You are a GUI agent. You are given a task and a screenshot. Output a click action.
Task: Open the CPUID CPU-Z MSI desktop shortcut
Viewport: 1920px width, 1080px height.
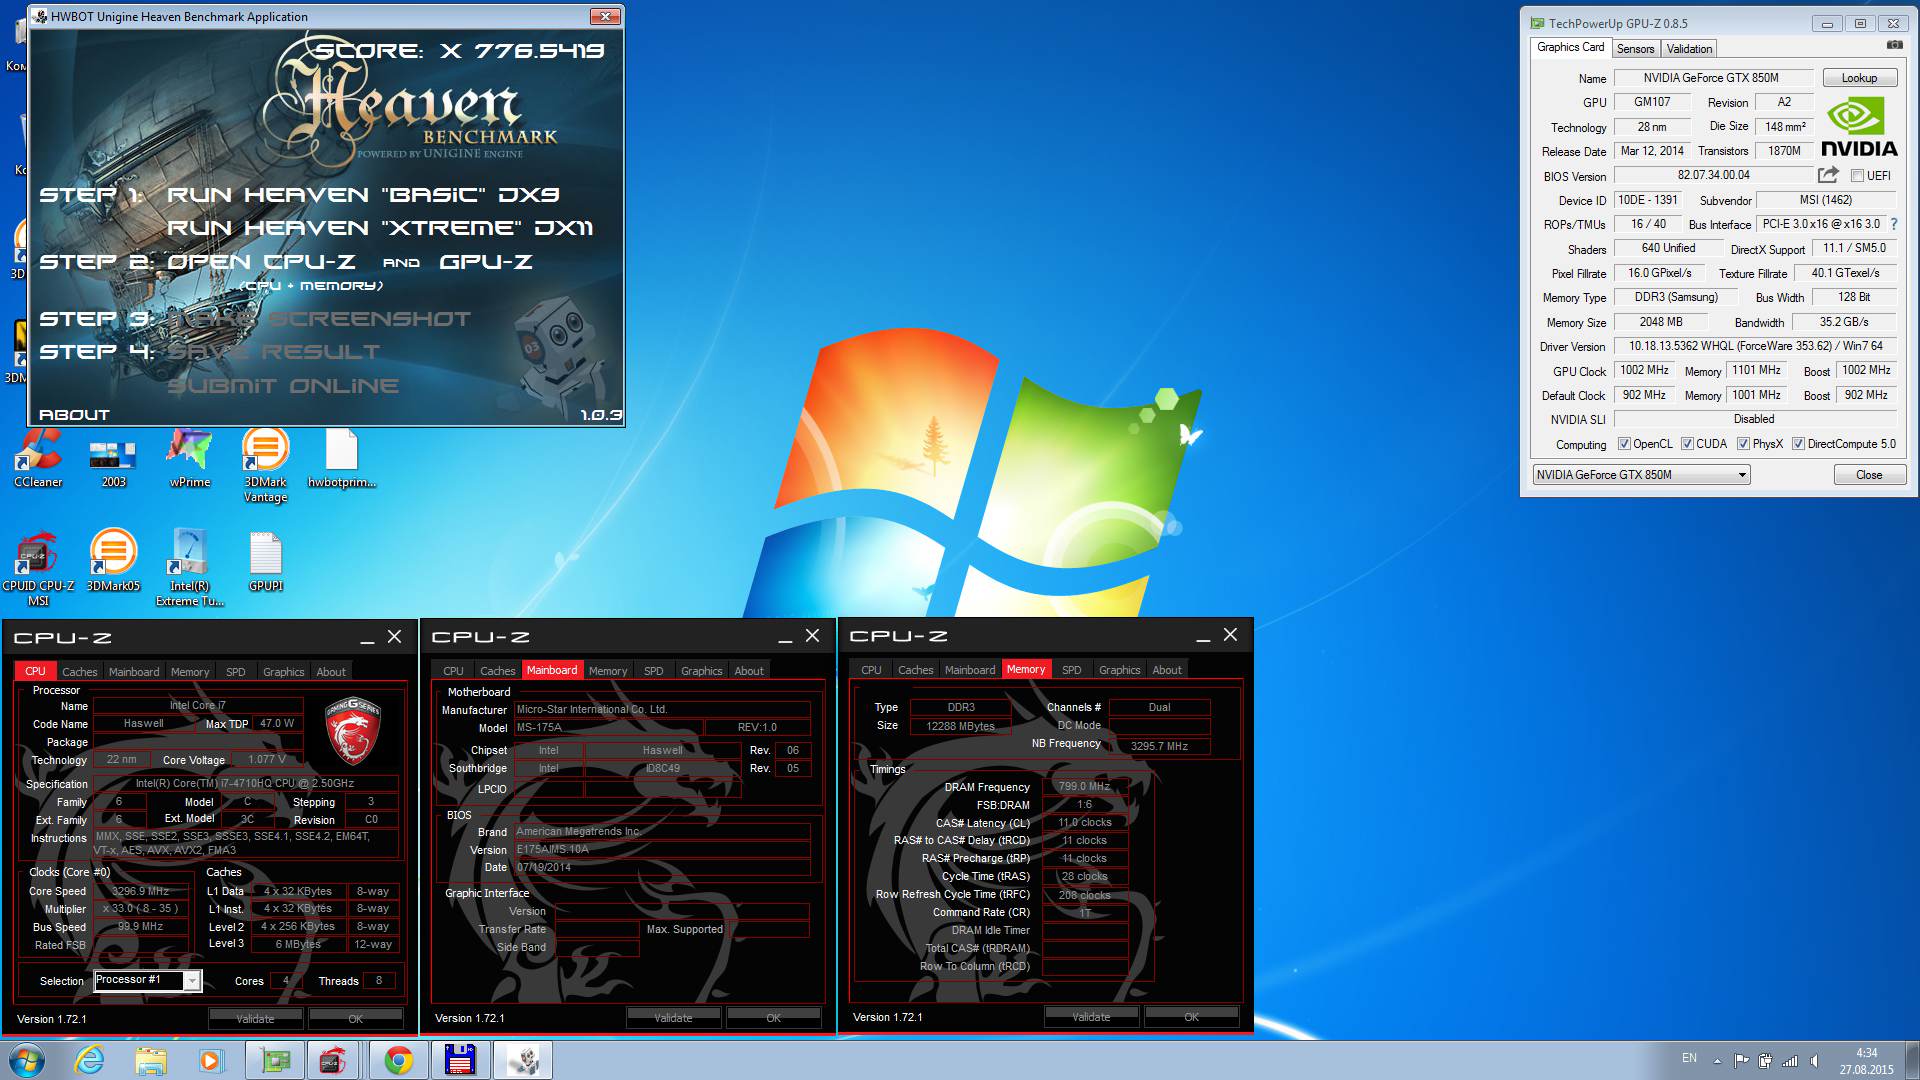click(38, 568)
